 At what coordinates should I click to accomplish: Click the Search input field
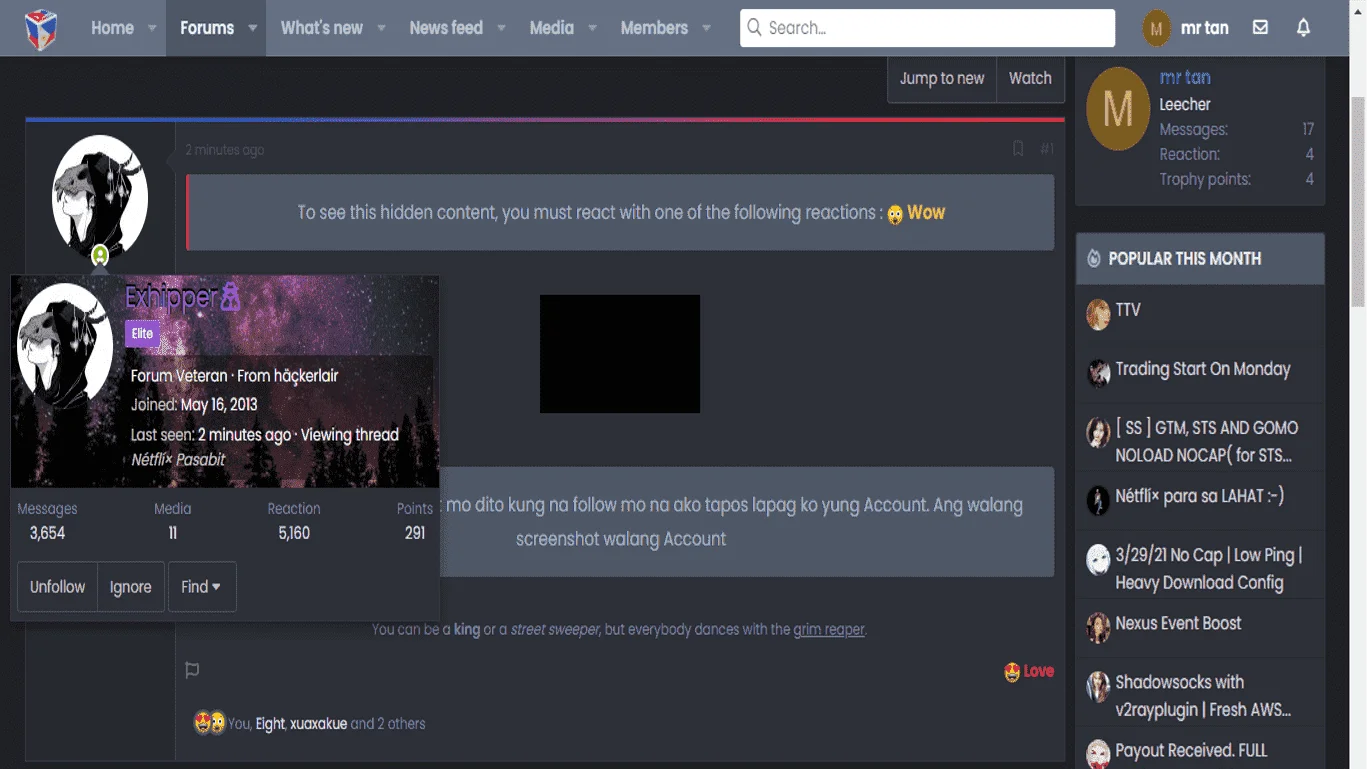[x=927, y=28]
